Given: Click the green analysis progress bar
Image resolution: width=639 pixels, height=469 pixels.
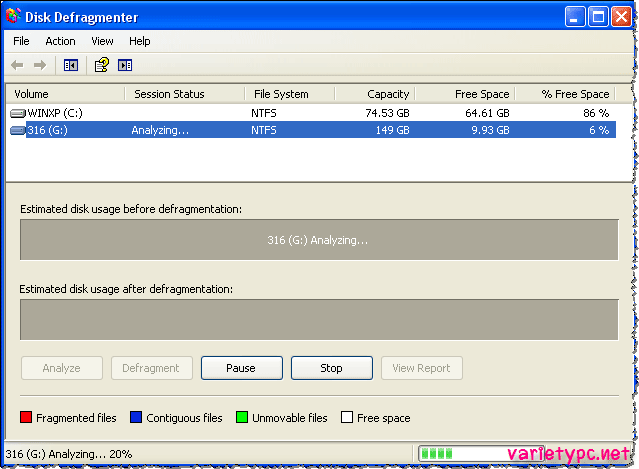Looking at the screenshot, I should click(x=482, y=454).
